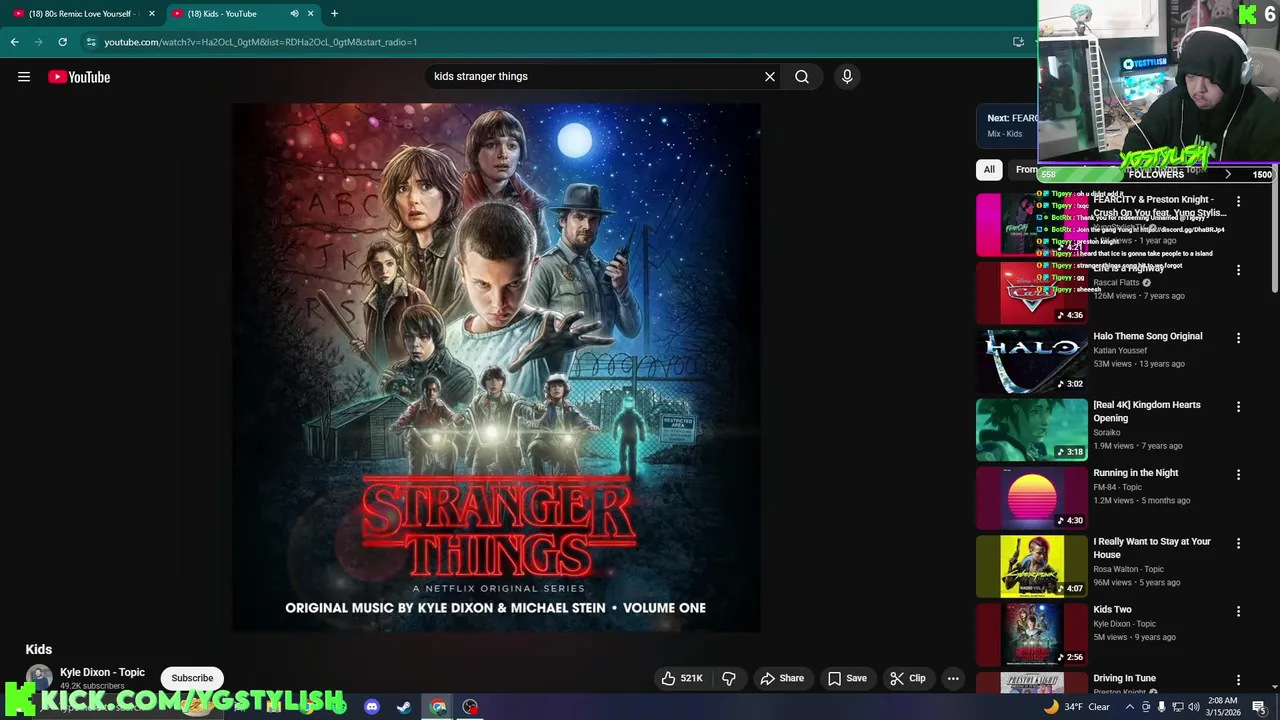Open the YouTube hamburger guide menu
Viewport: 1280px width, 720px height.
(x=24, y=77)
